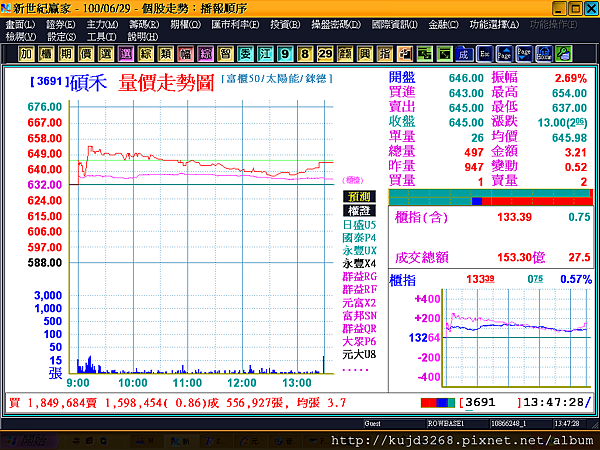
Task: Click the 權證 (warrants) button
Action: tap(359, 210)
